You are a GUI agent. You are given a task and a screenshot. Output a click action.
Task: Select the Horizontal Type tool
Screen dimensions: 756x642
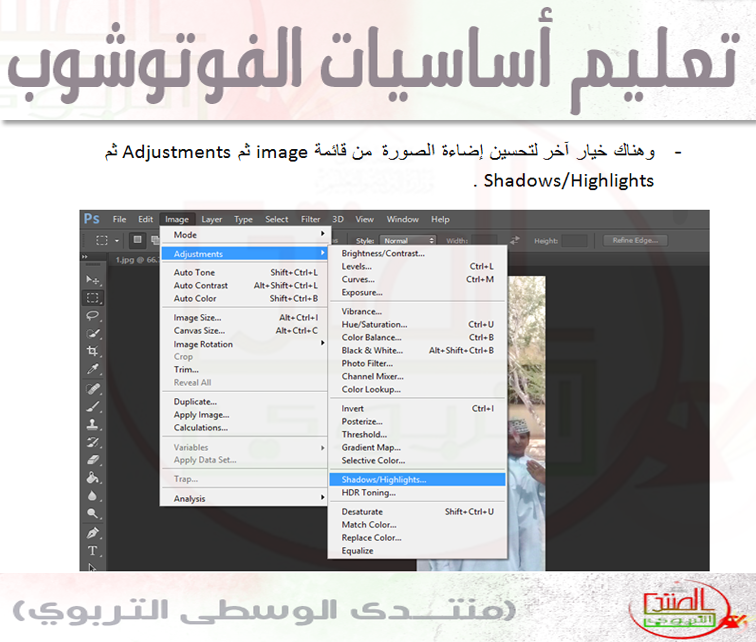[x=93, y=550]
